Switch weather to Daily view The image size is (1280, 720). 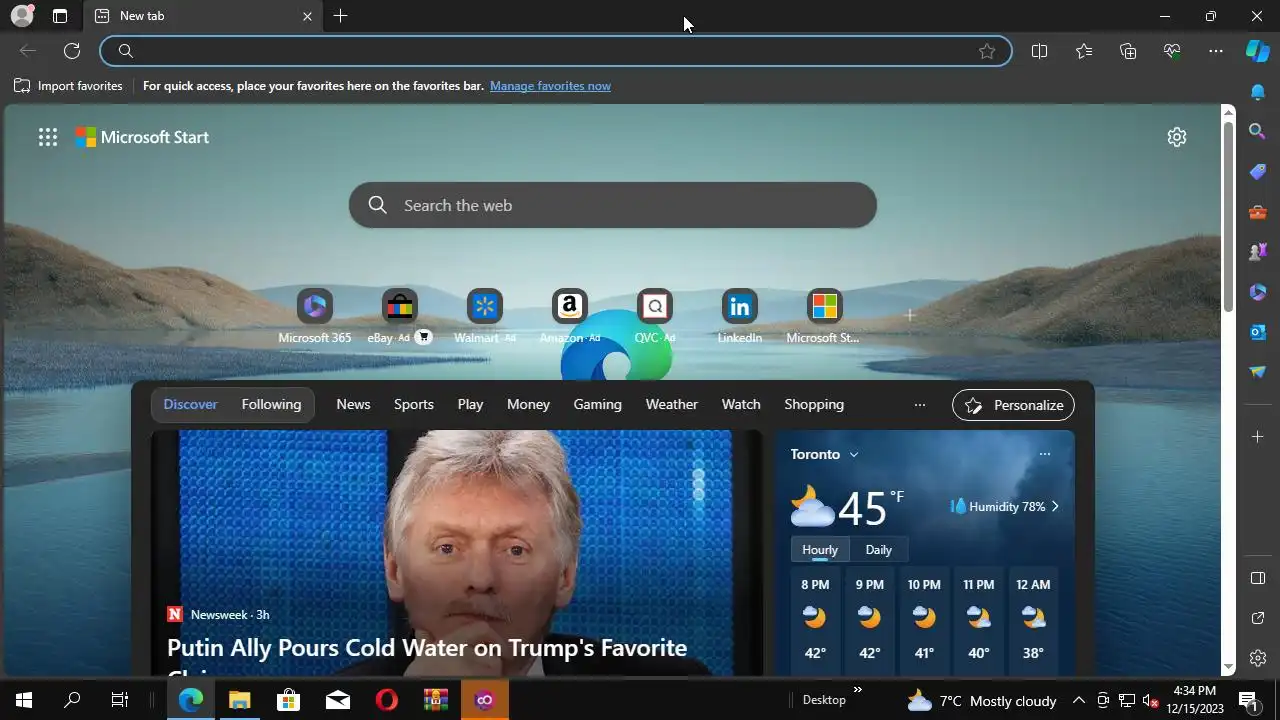tap(878, 550)
